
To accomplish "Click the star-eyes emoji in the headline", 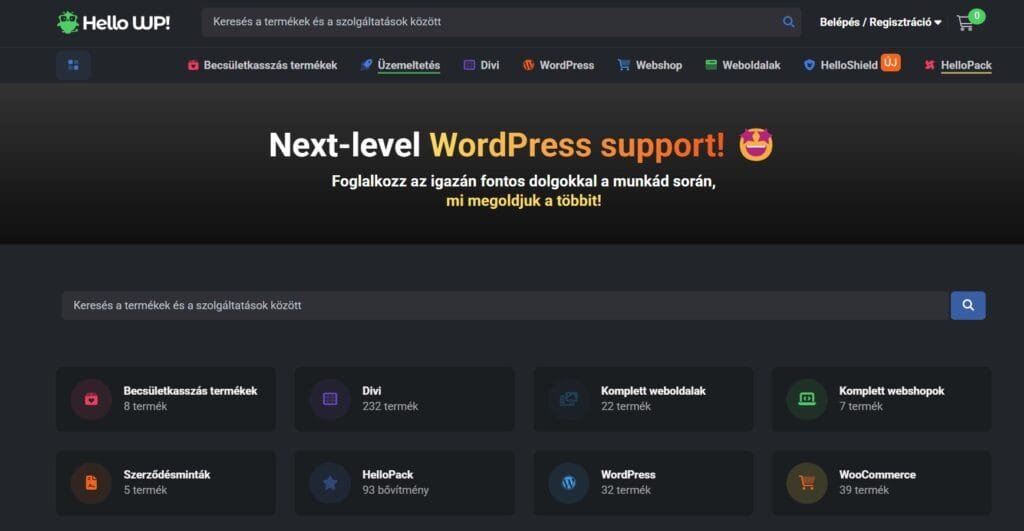I will coord(756,144).
